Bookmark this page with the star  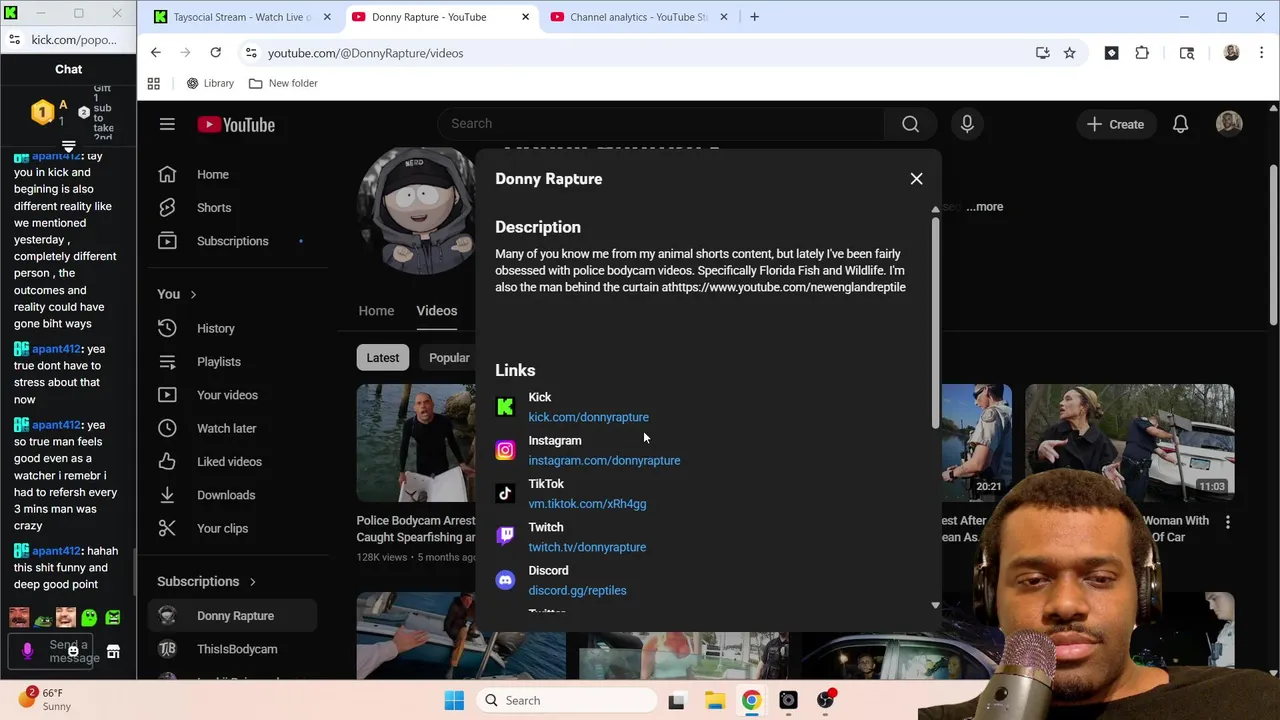pos(1069,53)
